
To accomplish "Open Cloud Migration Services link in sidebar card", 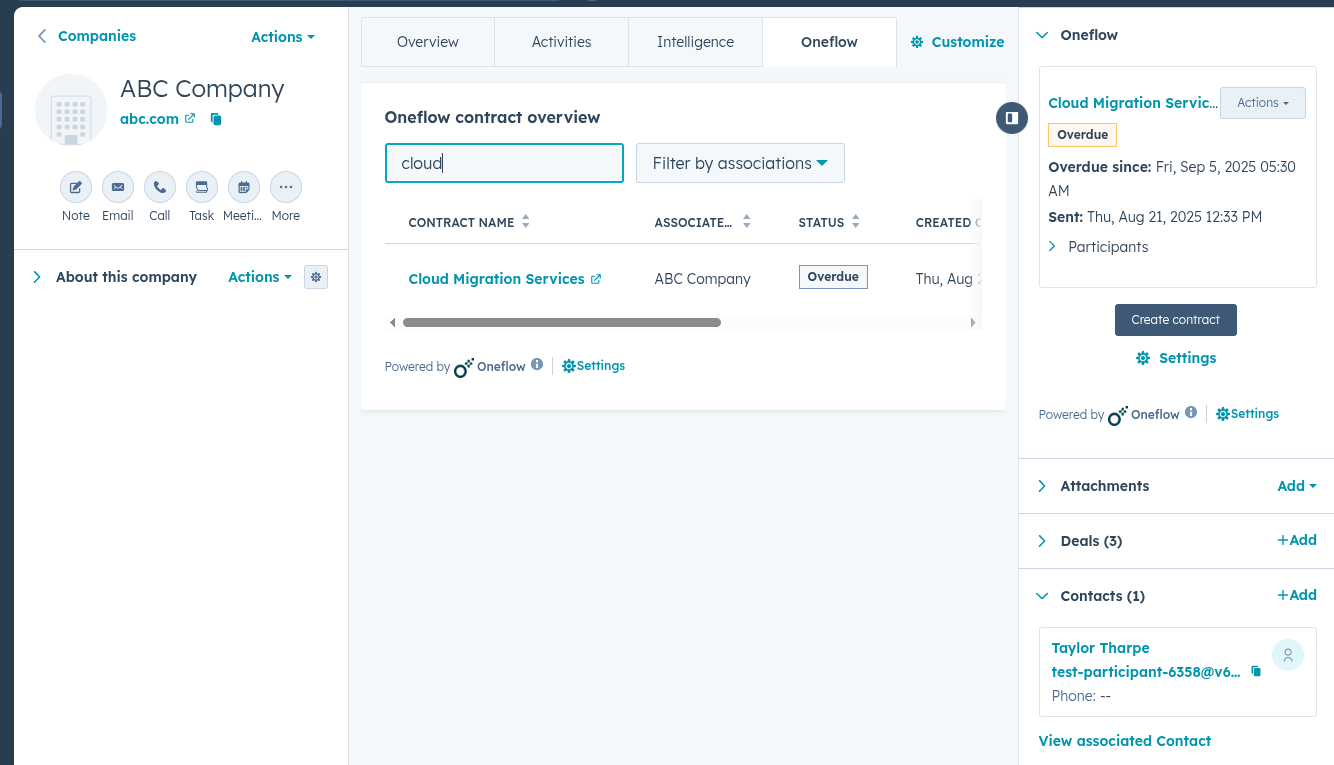I will (x=1132, y=103).
